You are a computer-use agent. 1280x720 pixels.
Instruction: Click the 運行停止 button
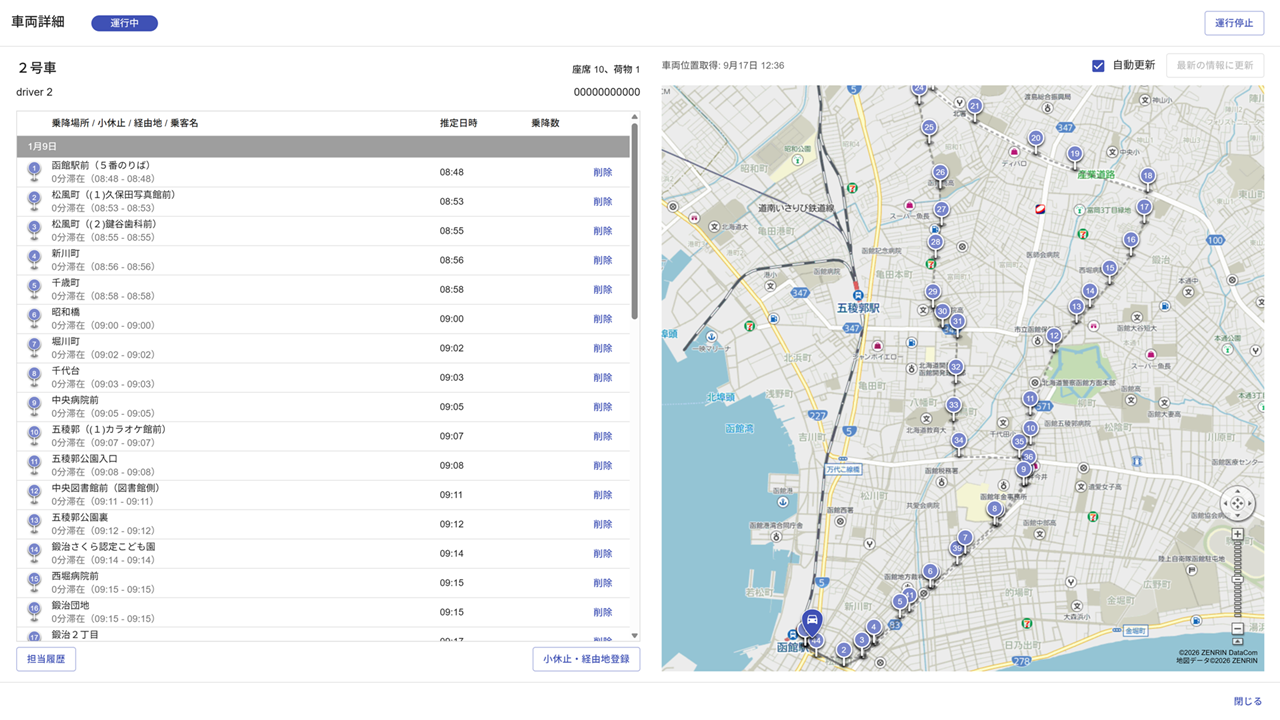pos(1234,23)
